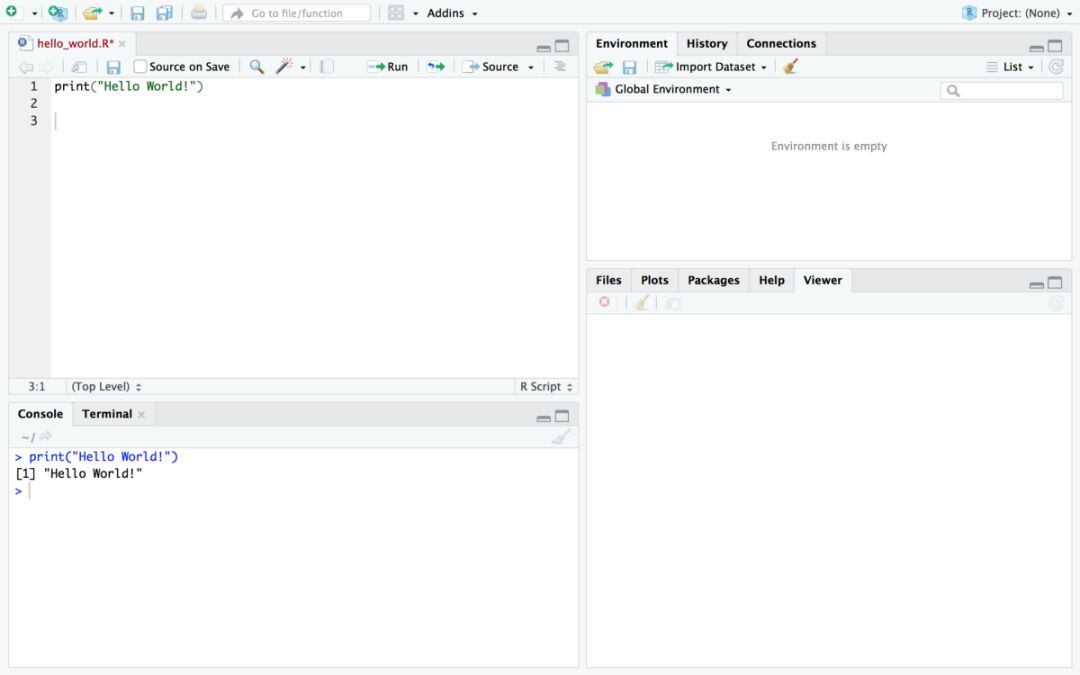The image size is (1080, 675).
Task: Clear environment with the broom icon
Action: tap(791, 66)
